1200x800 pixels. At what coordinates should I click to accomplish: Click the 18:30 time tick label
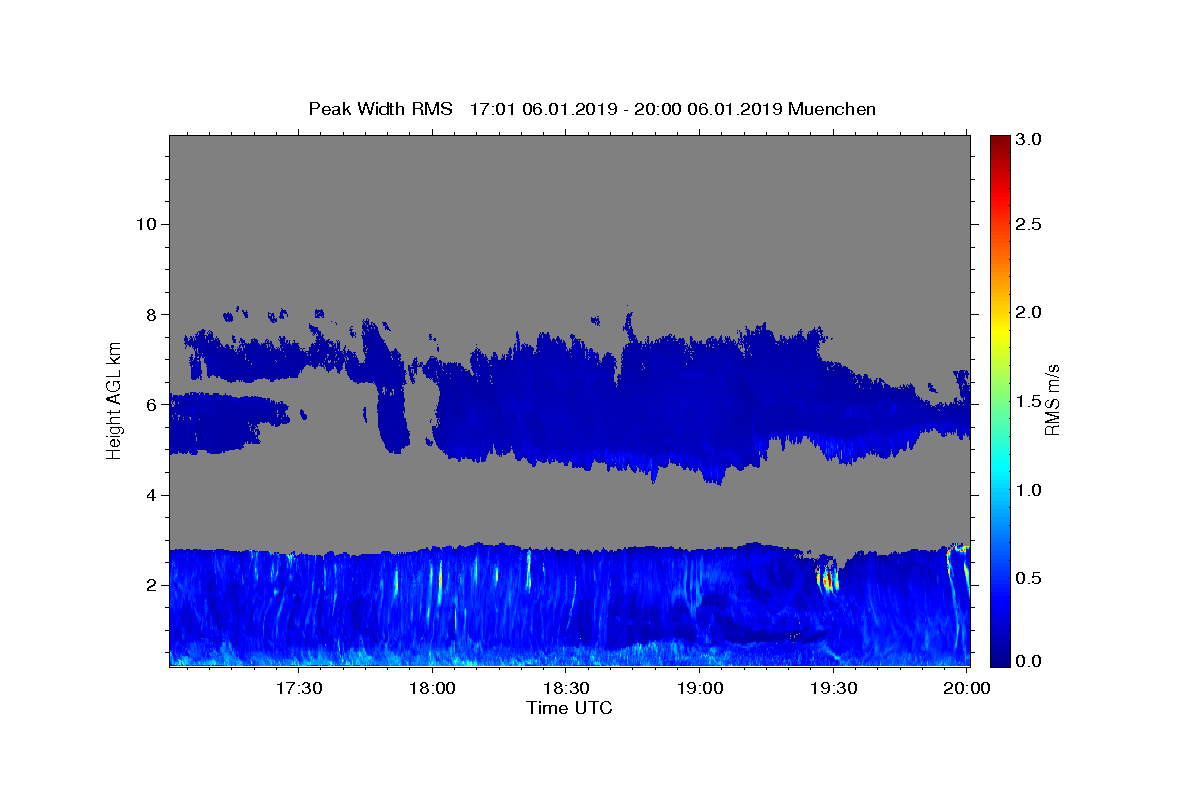pyautogui.click(x=565, y=688)
